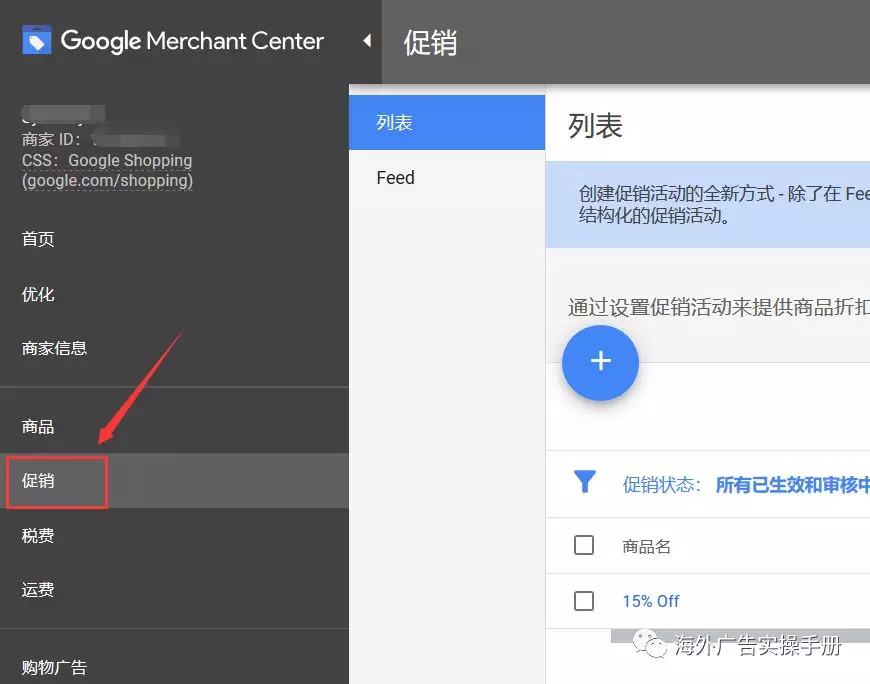Click the Google Merchant Center title text
The image size is (870, 684).
(x=192, y=41)
